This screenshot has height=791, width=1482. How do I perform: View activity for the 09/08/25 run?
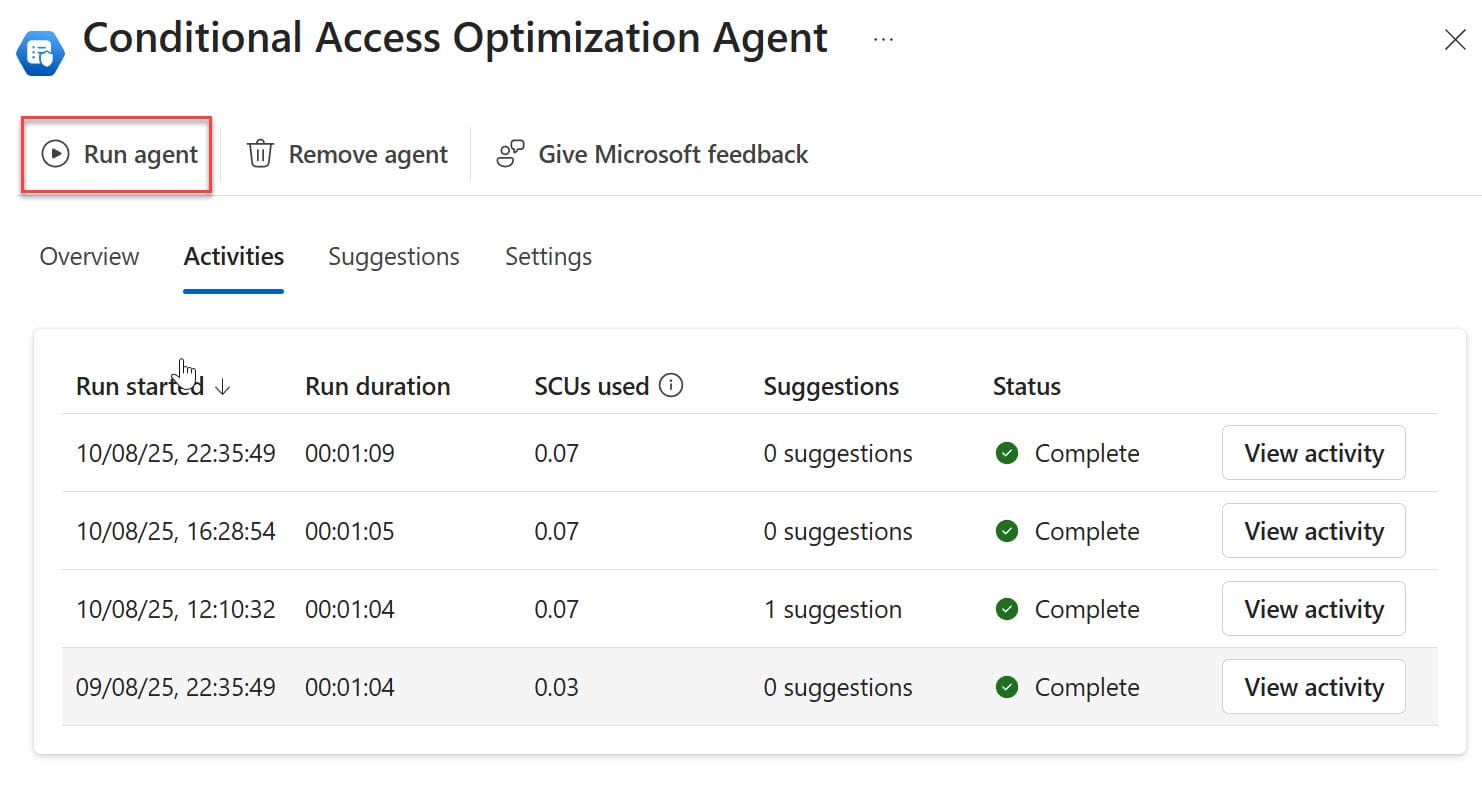click(x=1313, y=687)
